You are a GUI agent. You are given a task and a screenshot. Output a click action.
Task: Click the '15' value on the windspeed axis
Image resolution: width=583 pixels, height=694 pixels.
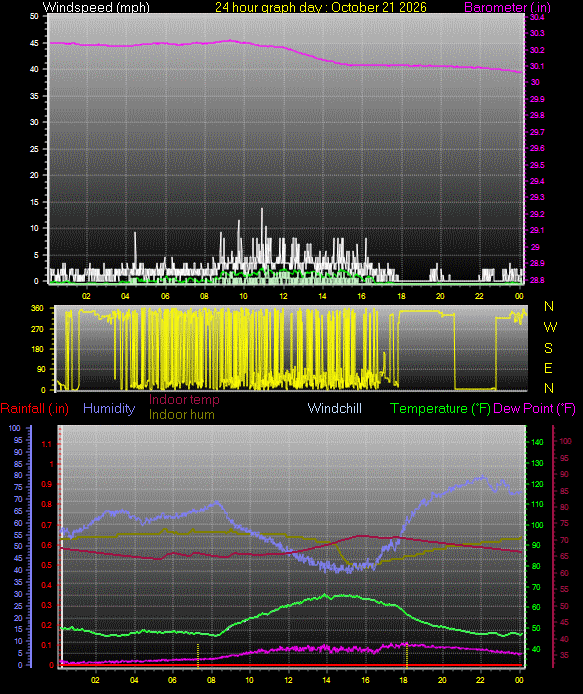coord(34,202)
